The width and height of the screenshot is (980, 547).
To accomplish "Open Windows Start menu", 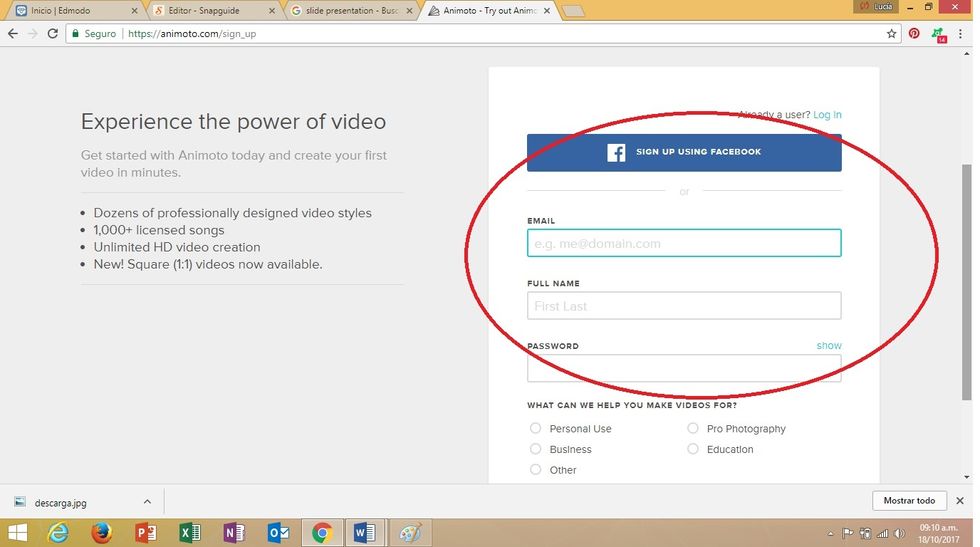I will [x=18, y=533].
